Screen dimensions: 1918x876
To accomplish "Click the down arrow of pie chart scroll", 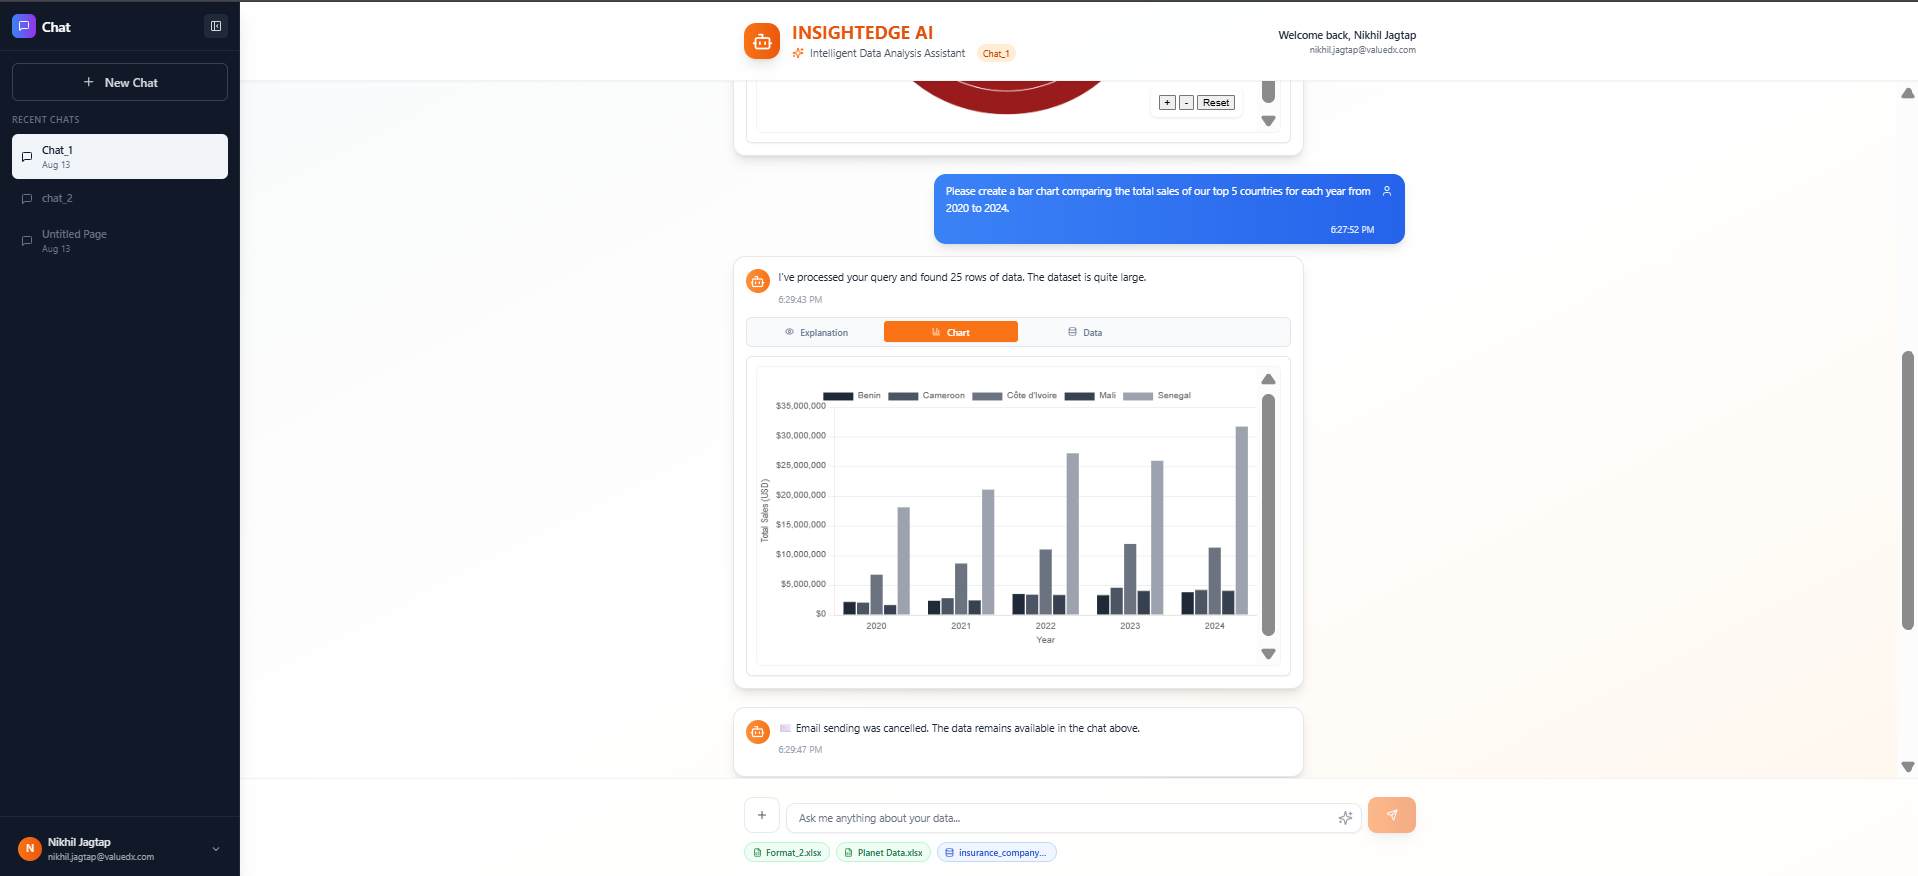I will coord(1268,121).
